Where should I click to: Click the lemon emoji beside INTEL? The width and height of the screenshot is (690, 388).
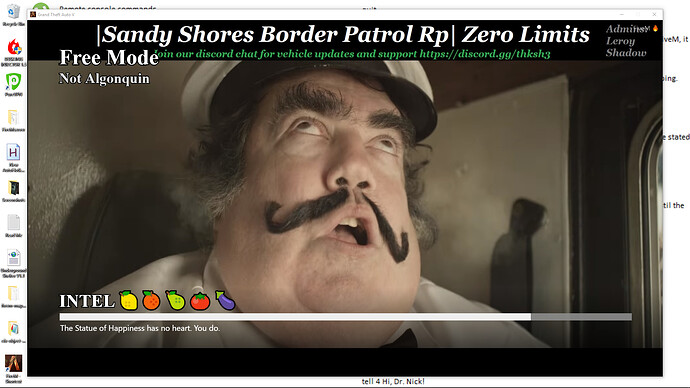pos(129,301)
